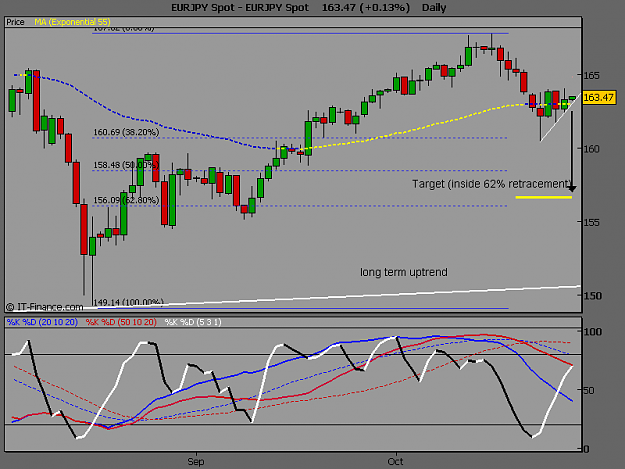Select the '158.48 (50.00%)' Fibonacci label

click(126, 165)
